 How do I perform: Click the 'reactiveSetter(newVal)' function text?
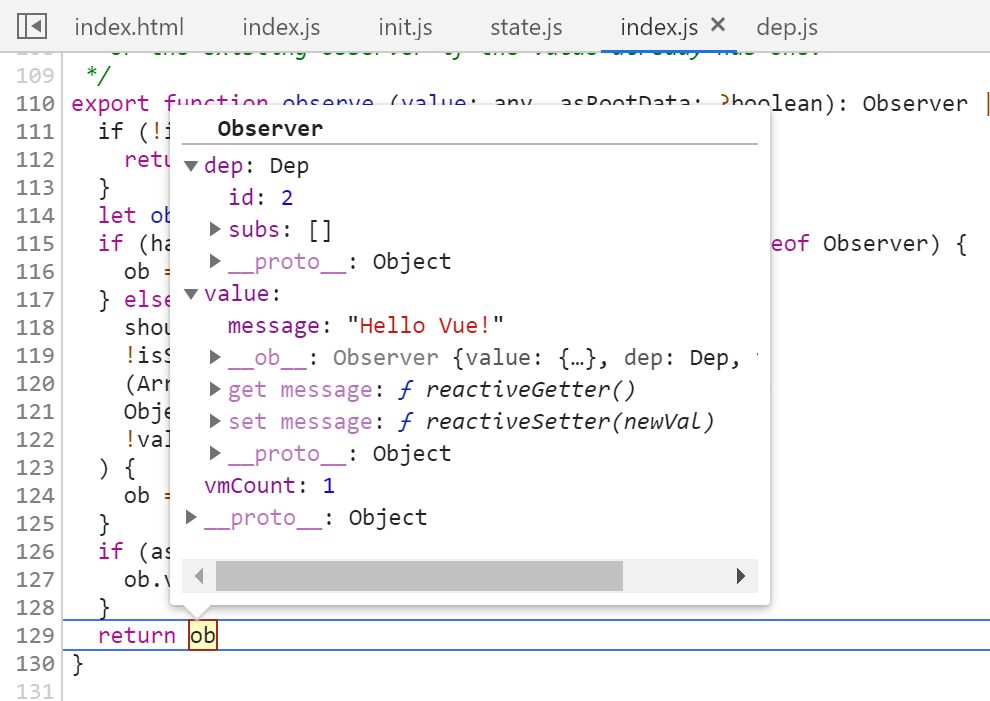pyautogui.click(x=570, y=421)
